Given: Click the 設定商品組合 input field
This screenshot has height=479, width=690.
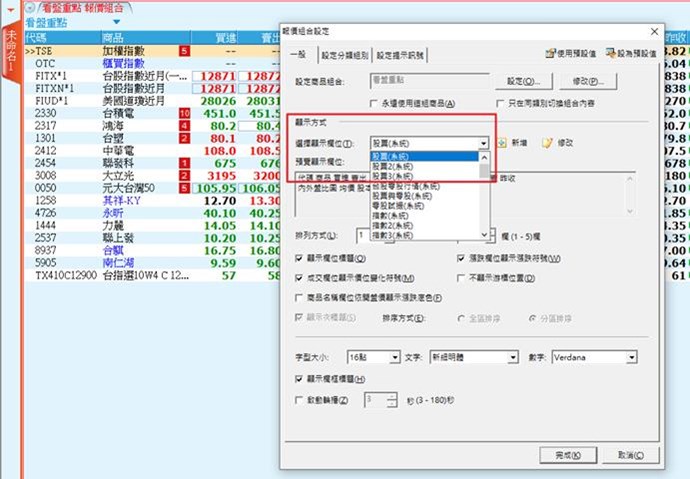Looking at the screenshot, I should tap(429, 81).
